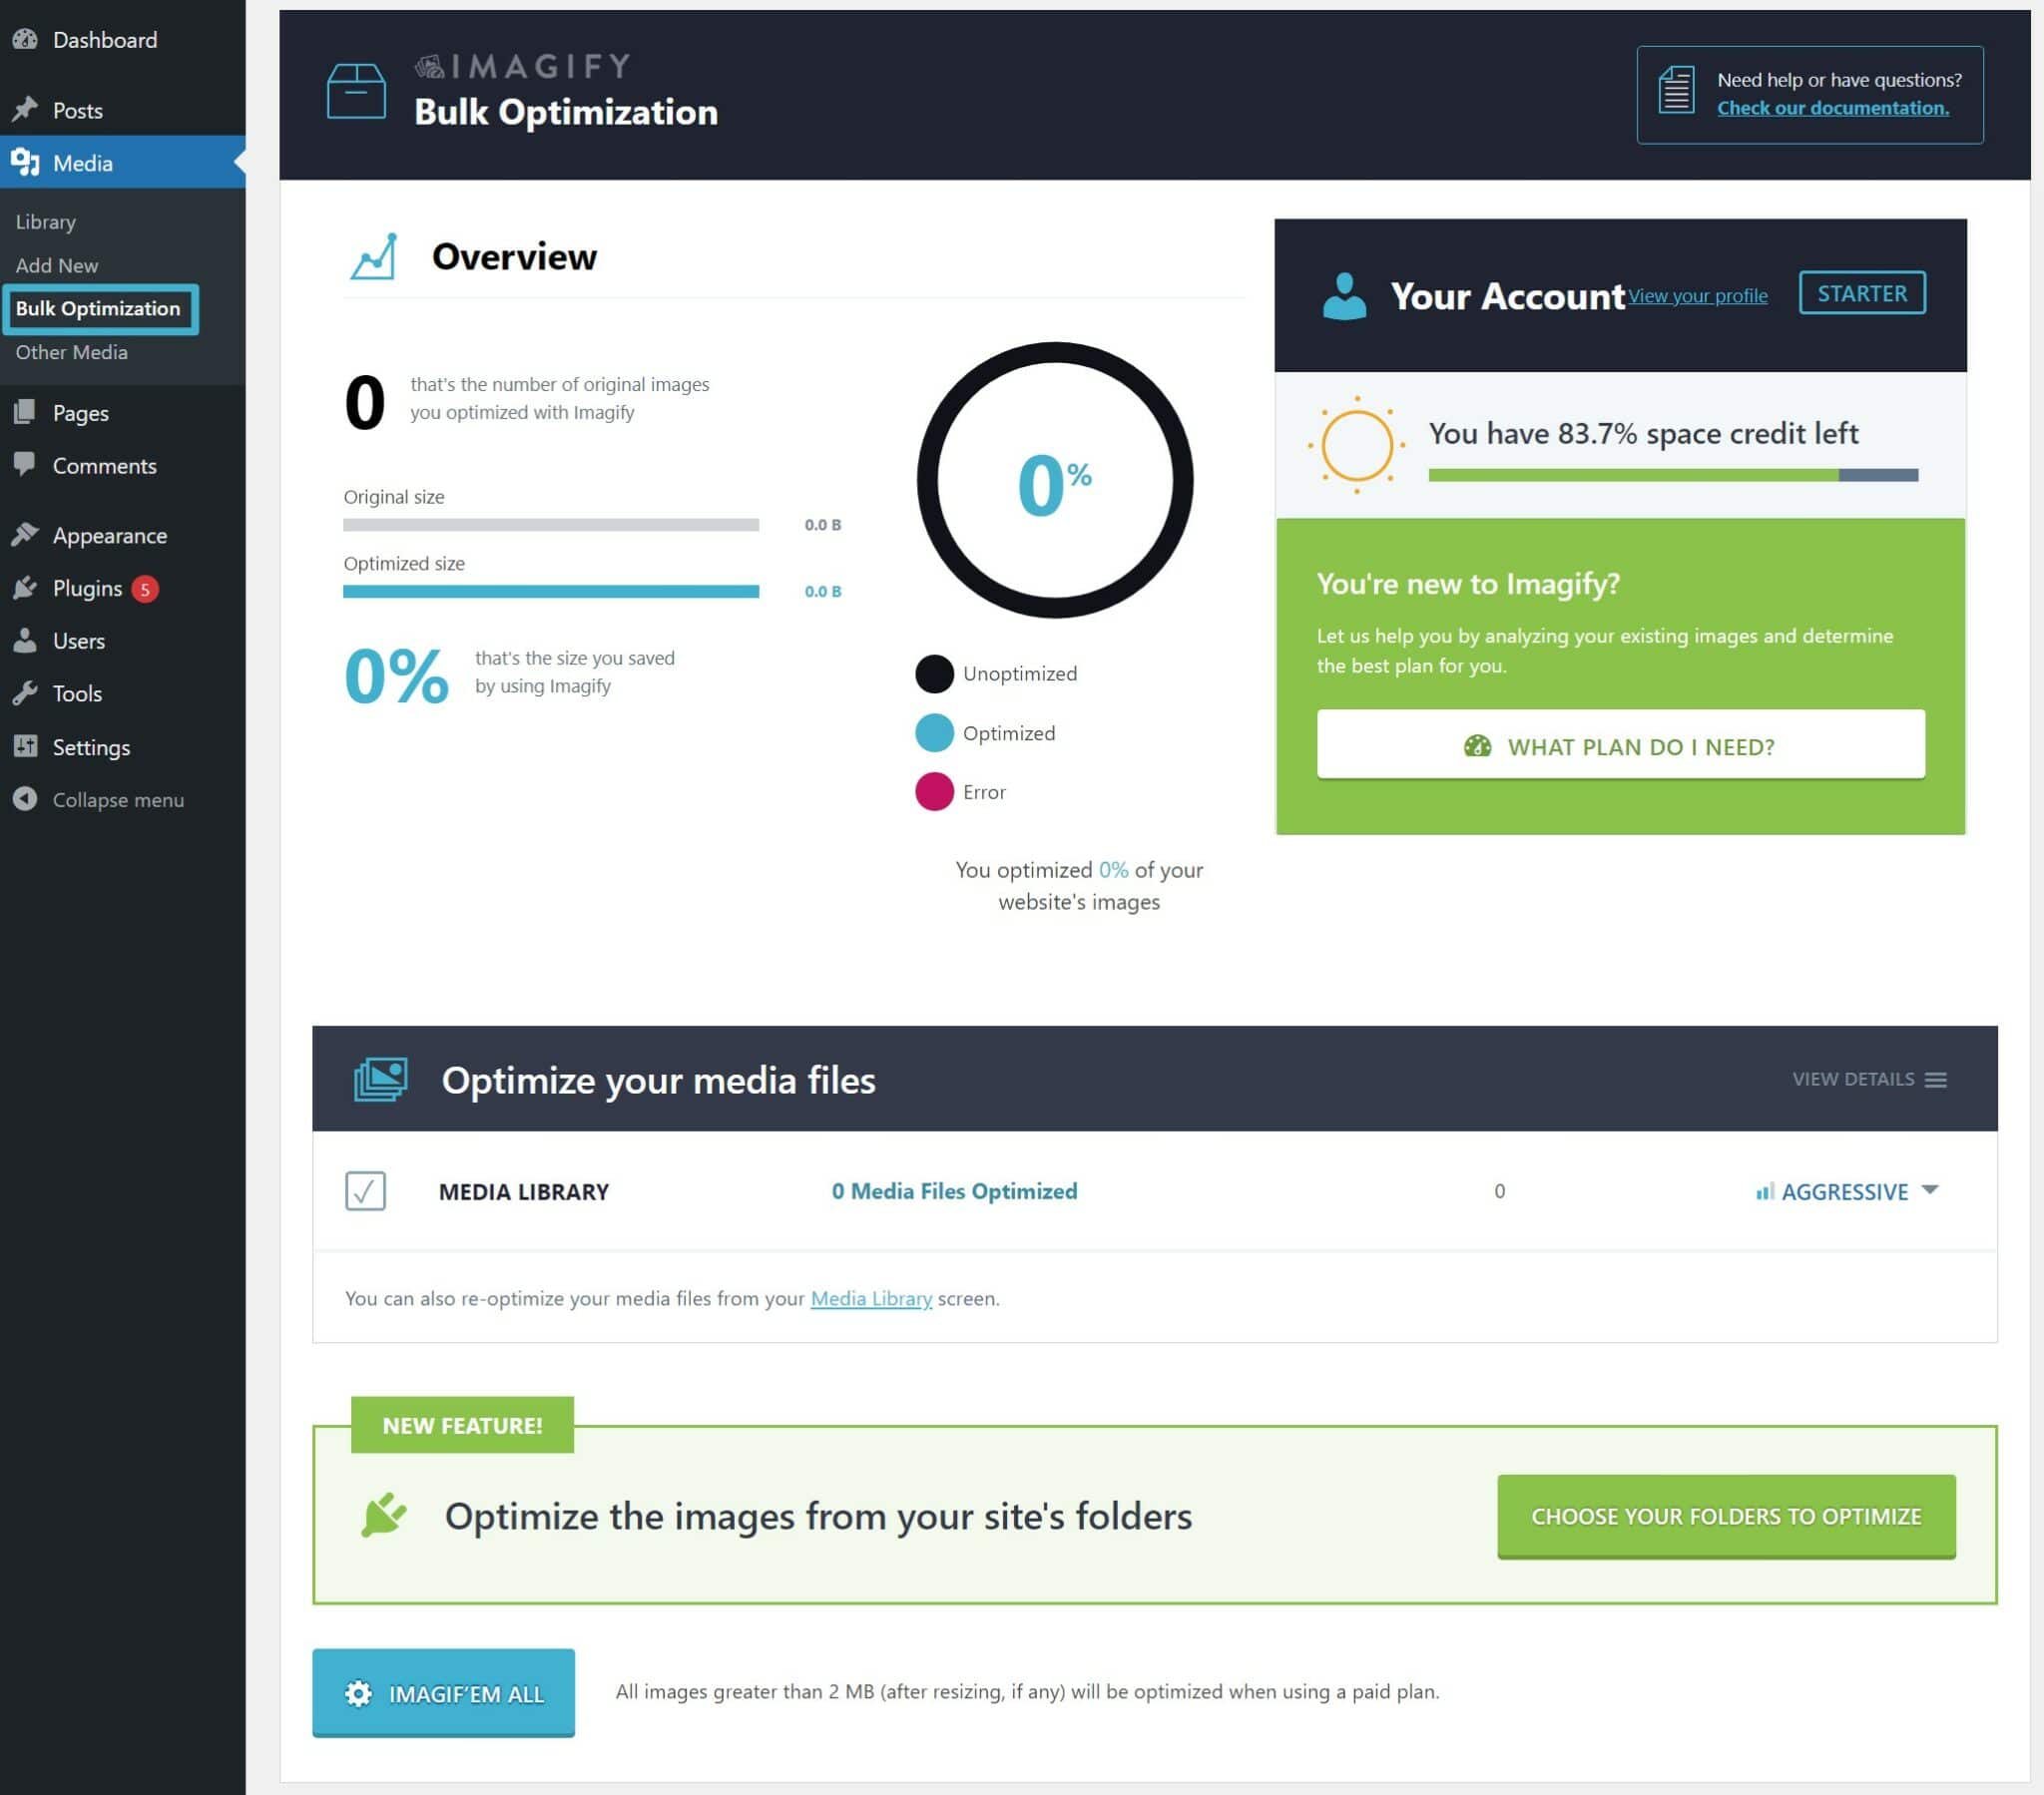Click the Appearance paintbrush icon

point(25,535)
